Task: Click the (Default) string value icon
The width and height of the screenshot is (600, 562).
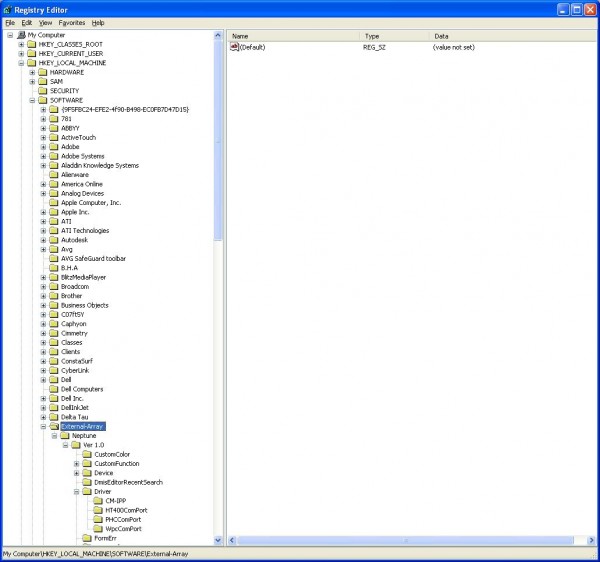Action: click(234, 47)
